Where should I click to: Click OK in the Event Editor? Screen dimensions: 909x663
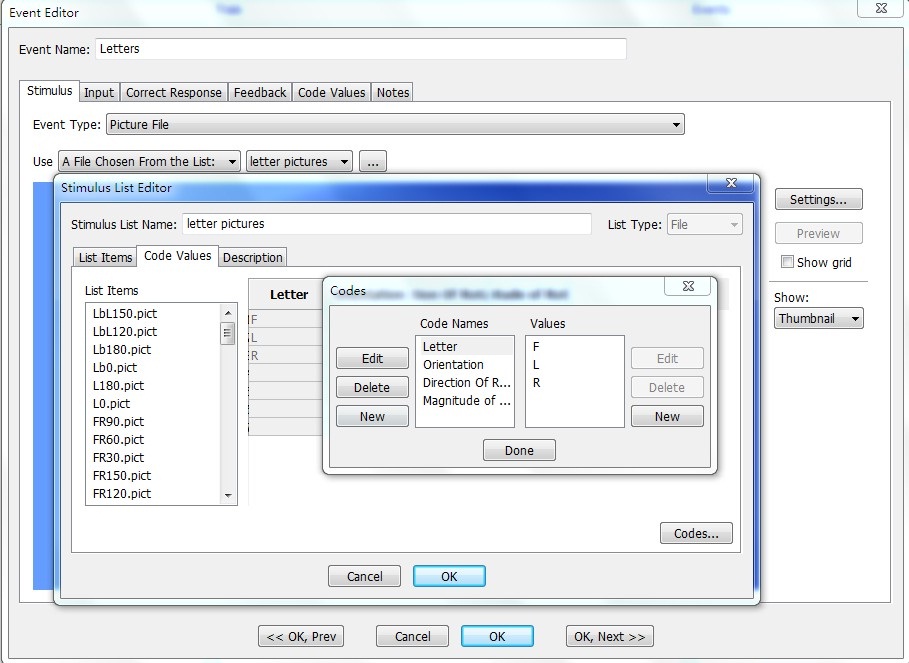click(x=497, y=636)
